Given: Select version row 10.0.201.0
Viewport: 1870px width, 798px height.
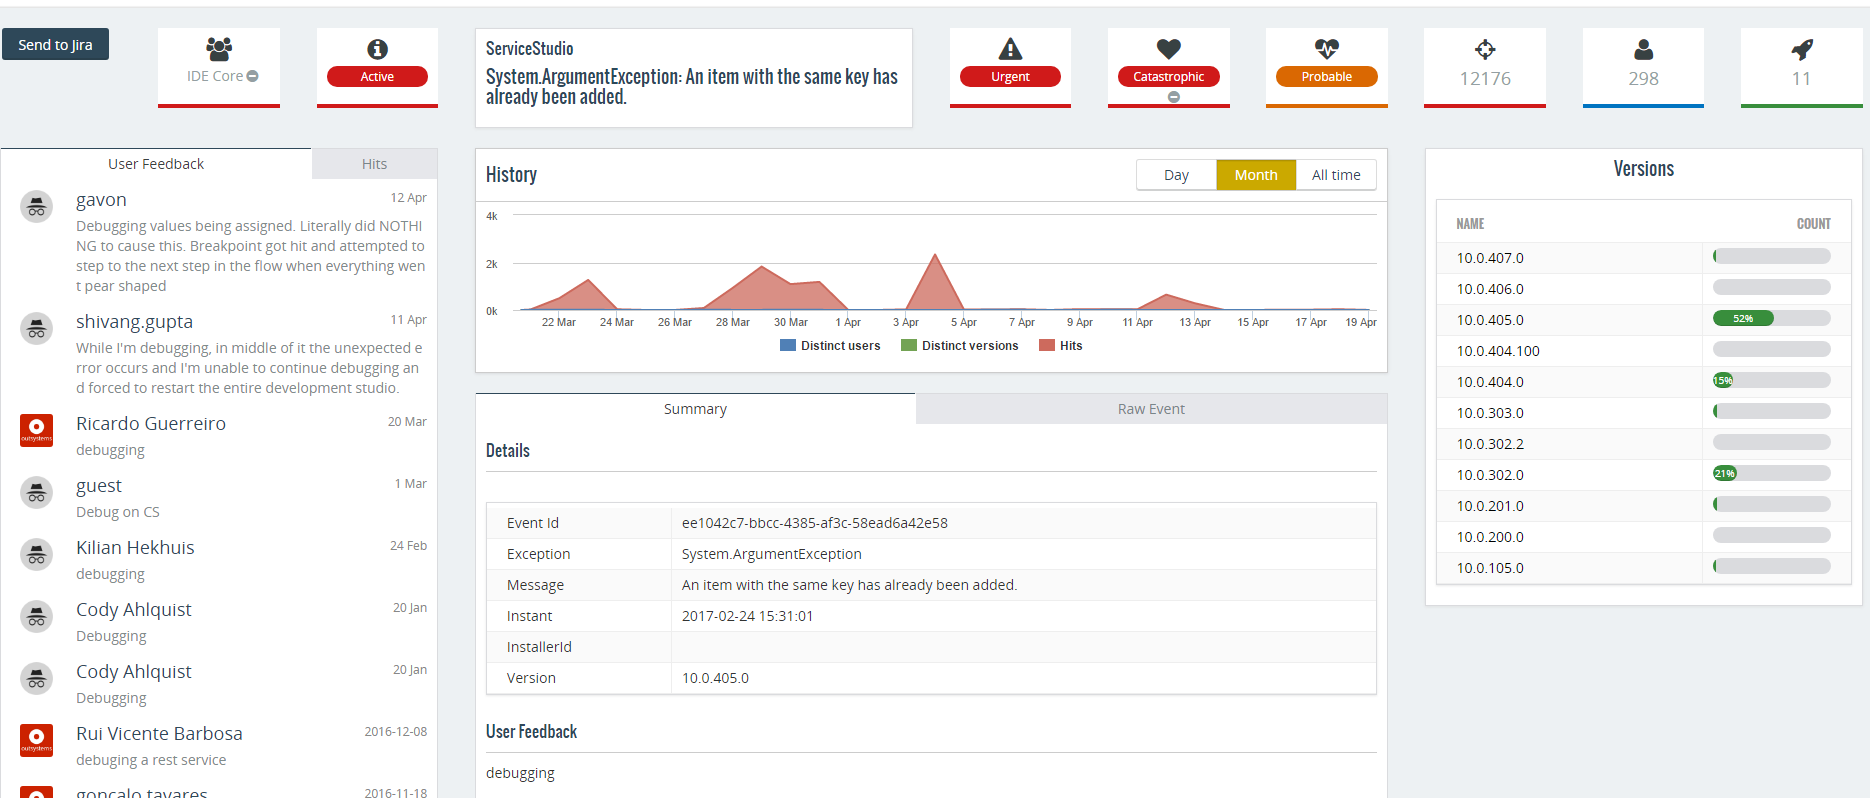Looking at the screenshot, I should [1643, 506].
